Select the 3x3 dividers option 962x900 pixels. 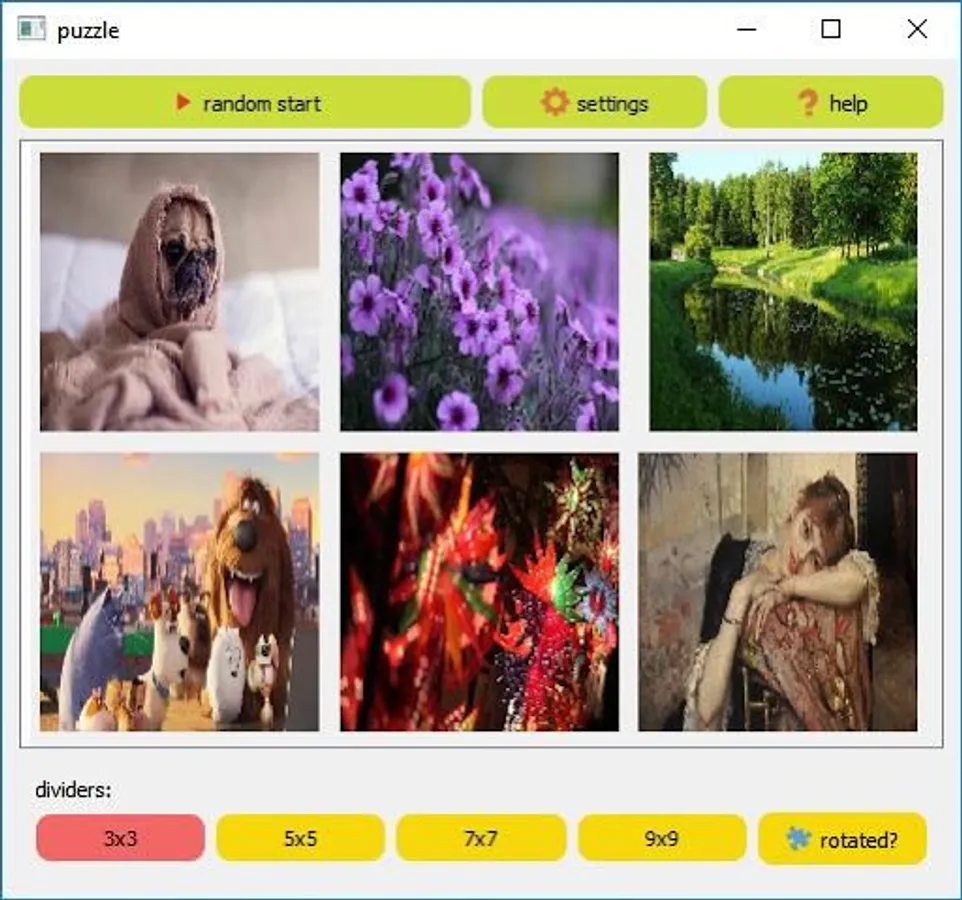click(120, 838)
